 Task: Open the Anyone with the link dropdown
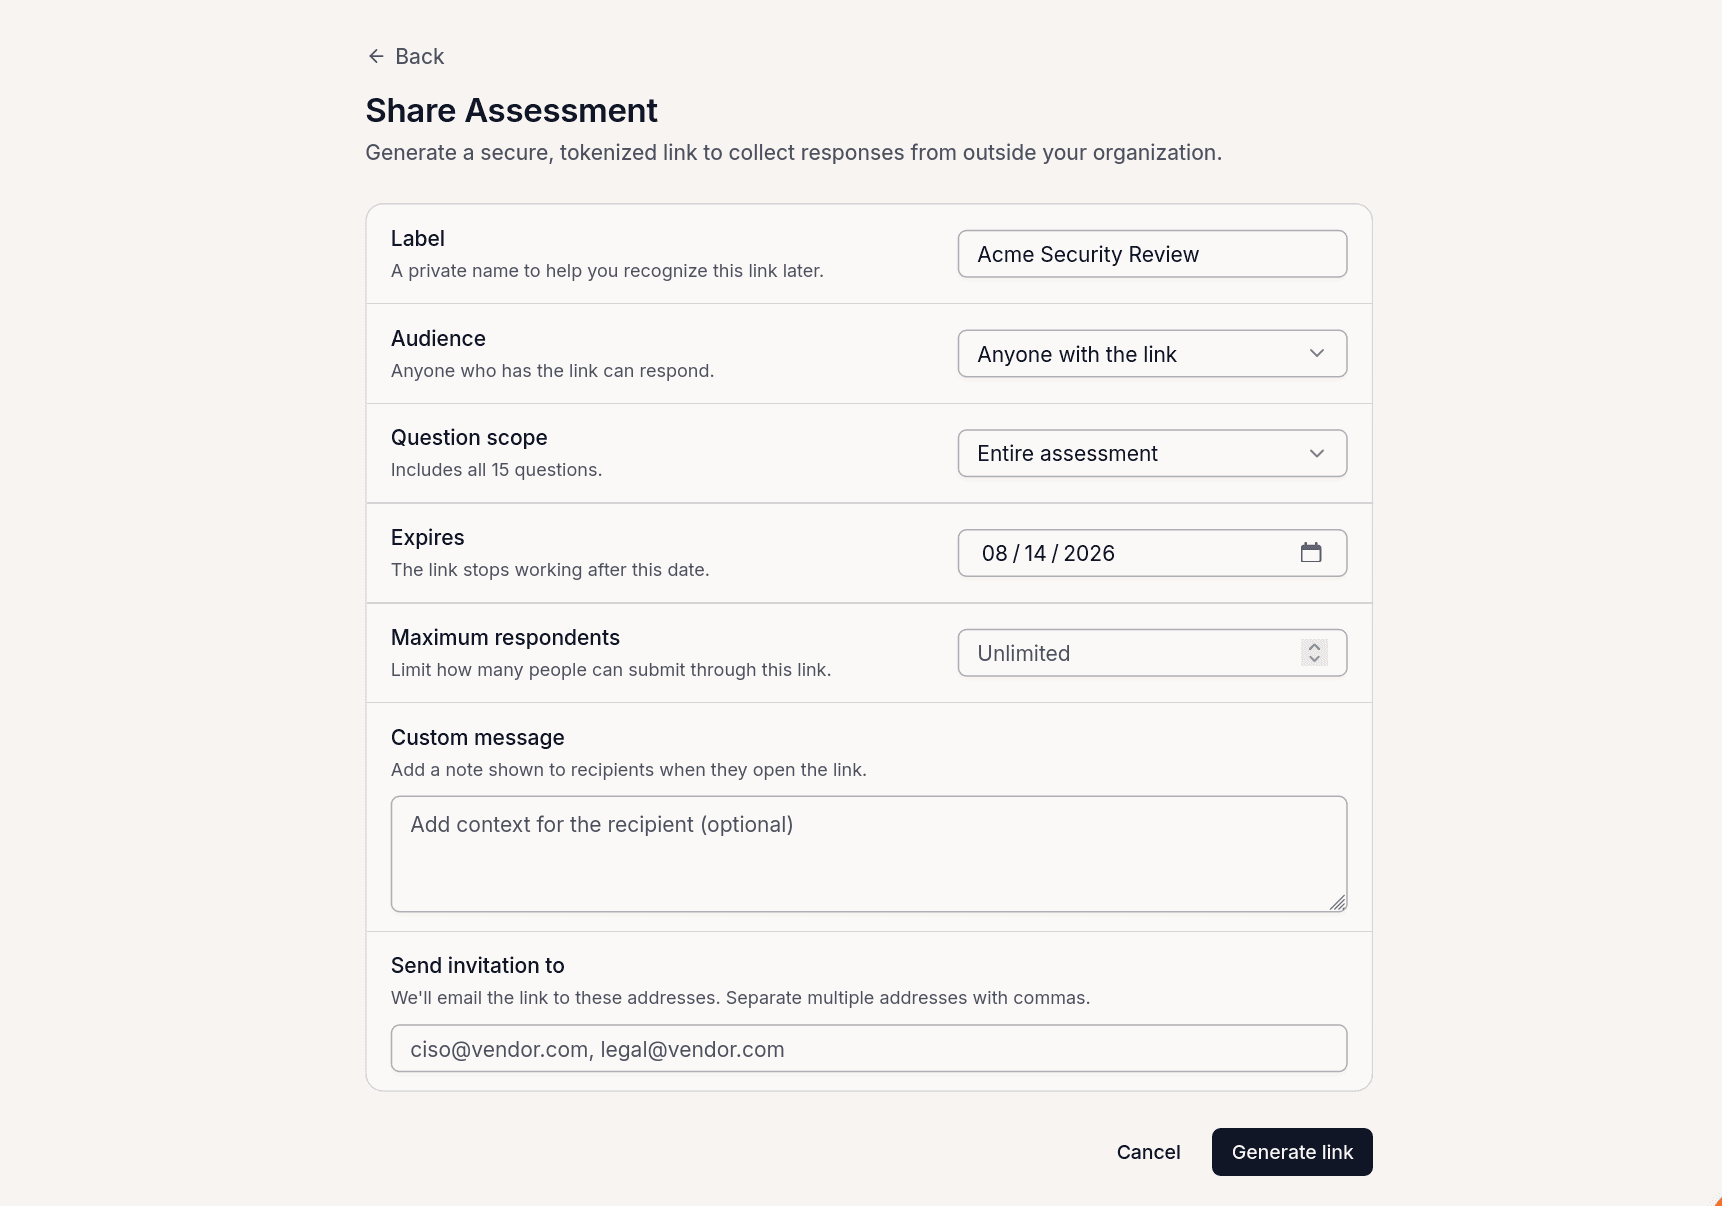[x=1152, y=354]
